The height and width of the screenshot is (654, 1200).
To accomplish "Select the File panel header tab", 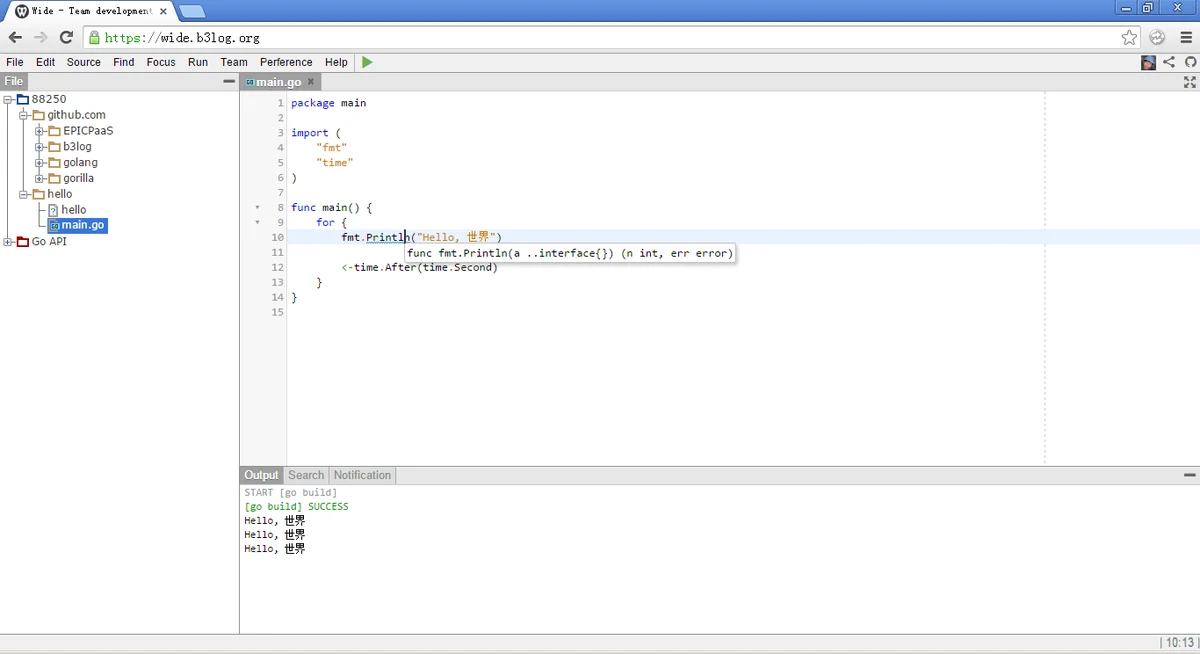I will pyautogui.click(x=14, y=82).
